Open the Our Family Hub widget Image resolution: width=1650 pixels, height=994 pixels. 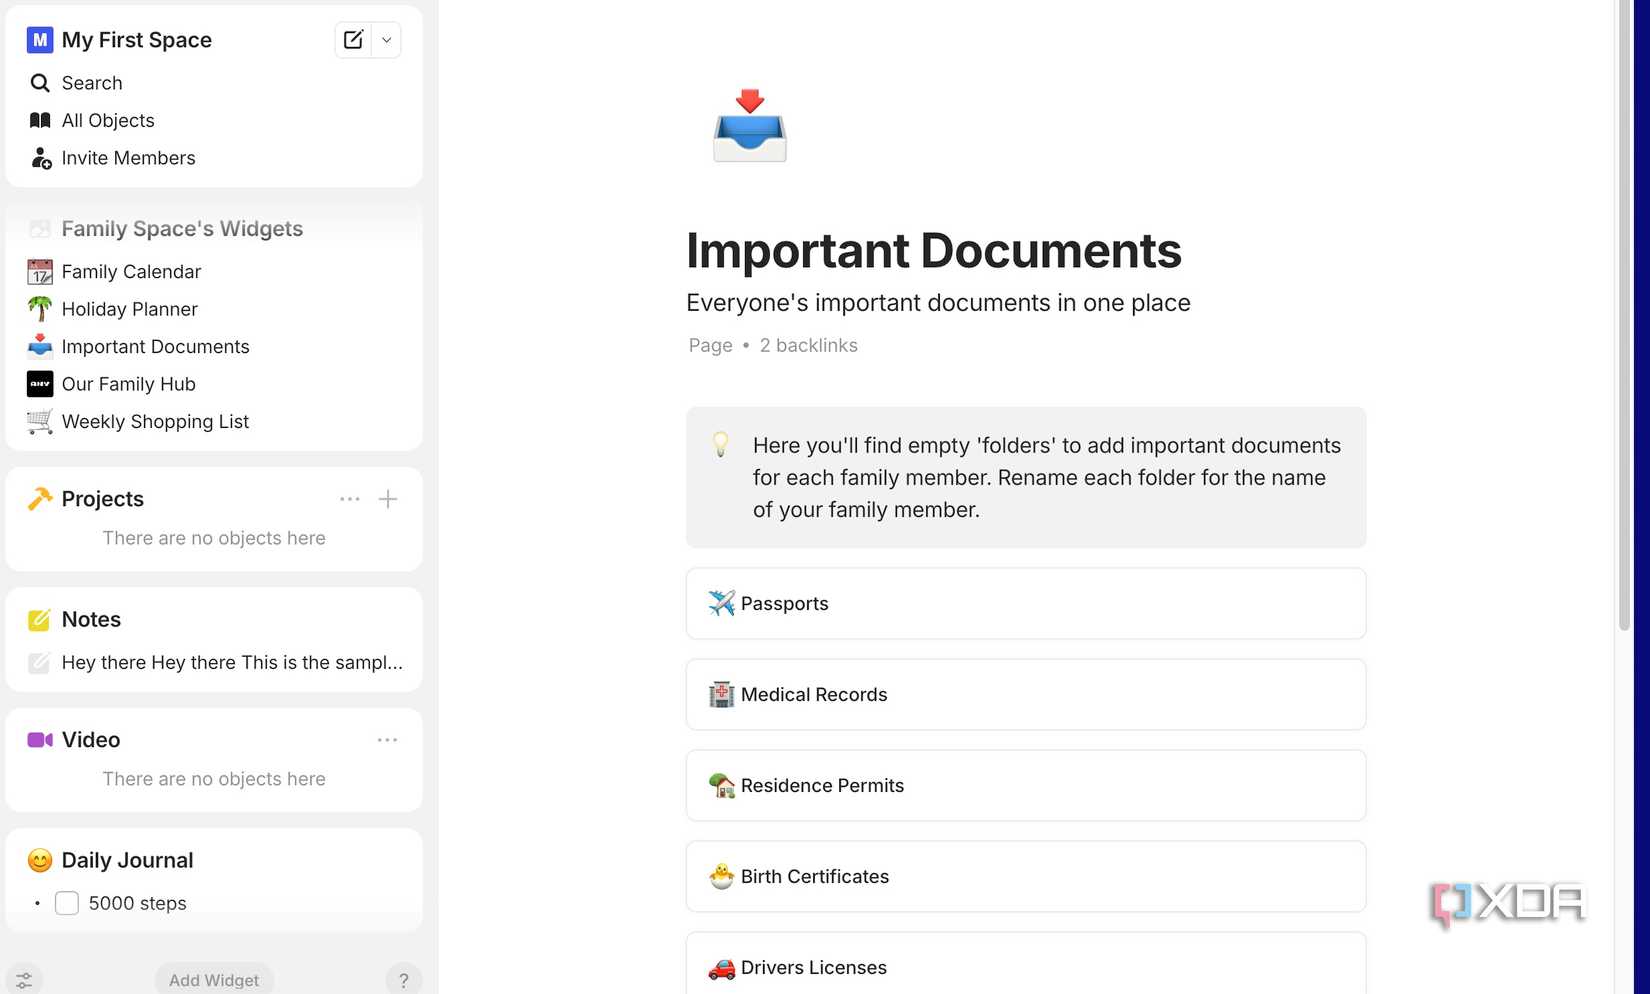coord(128,383)
